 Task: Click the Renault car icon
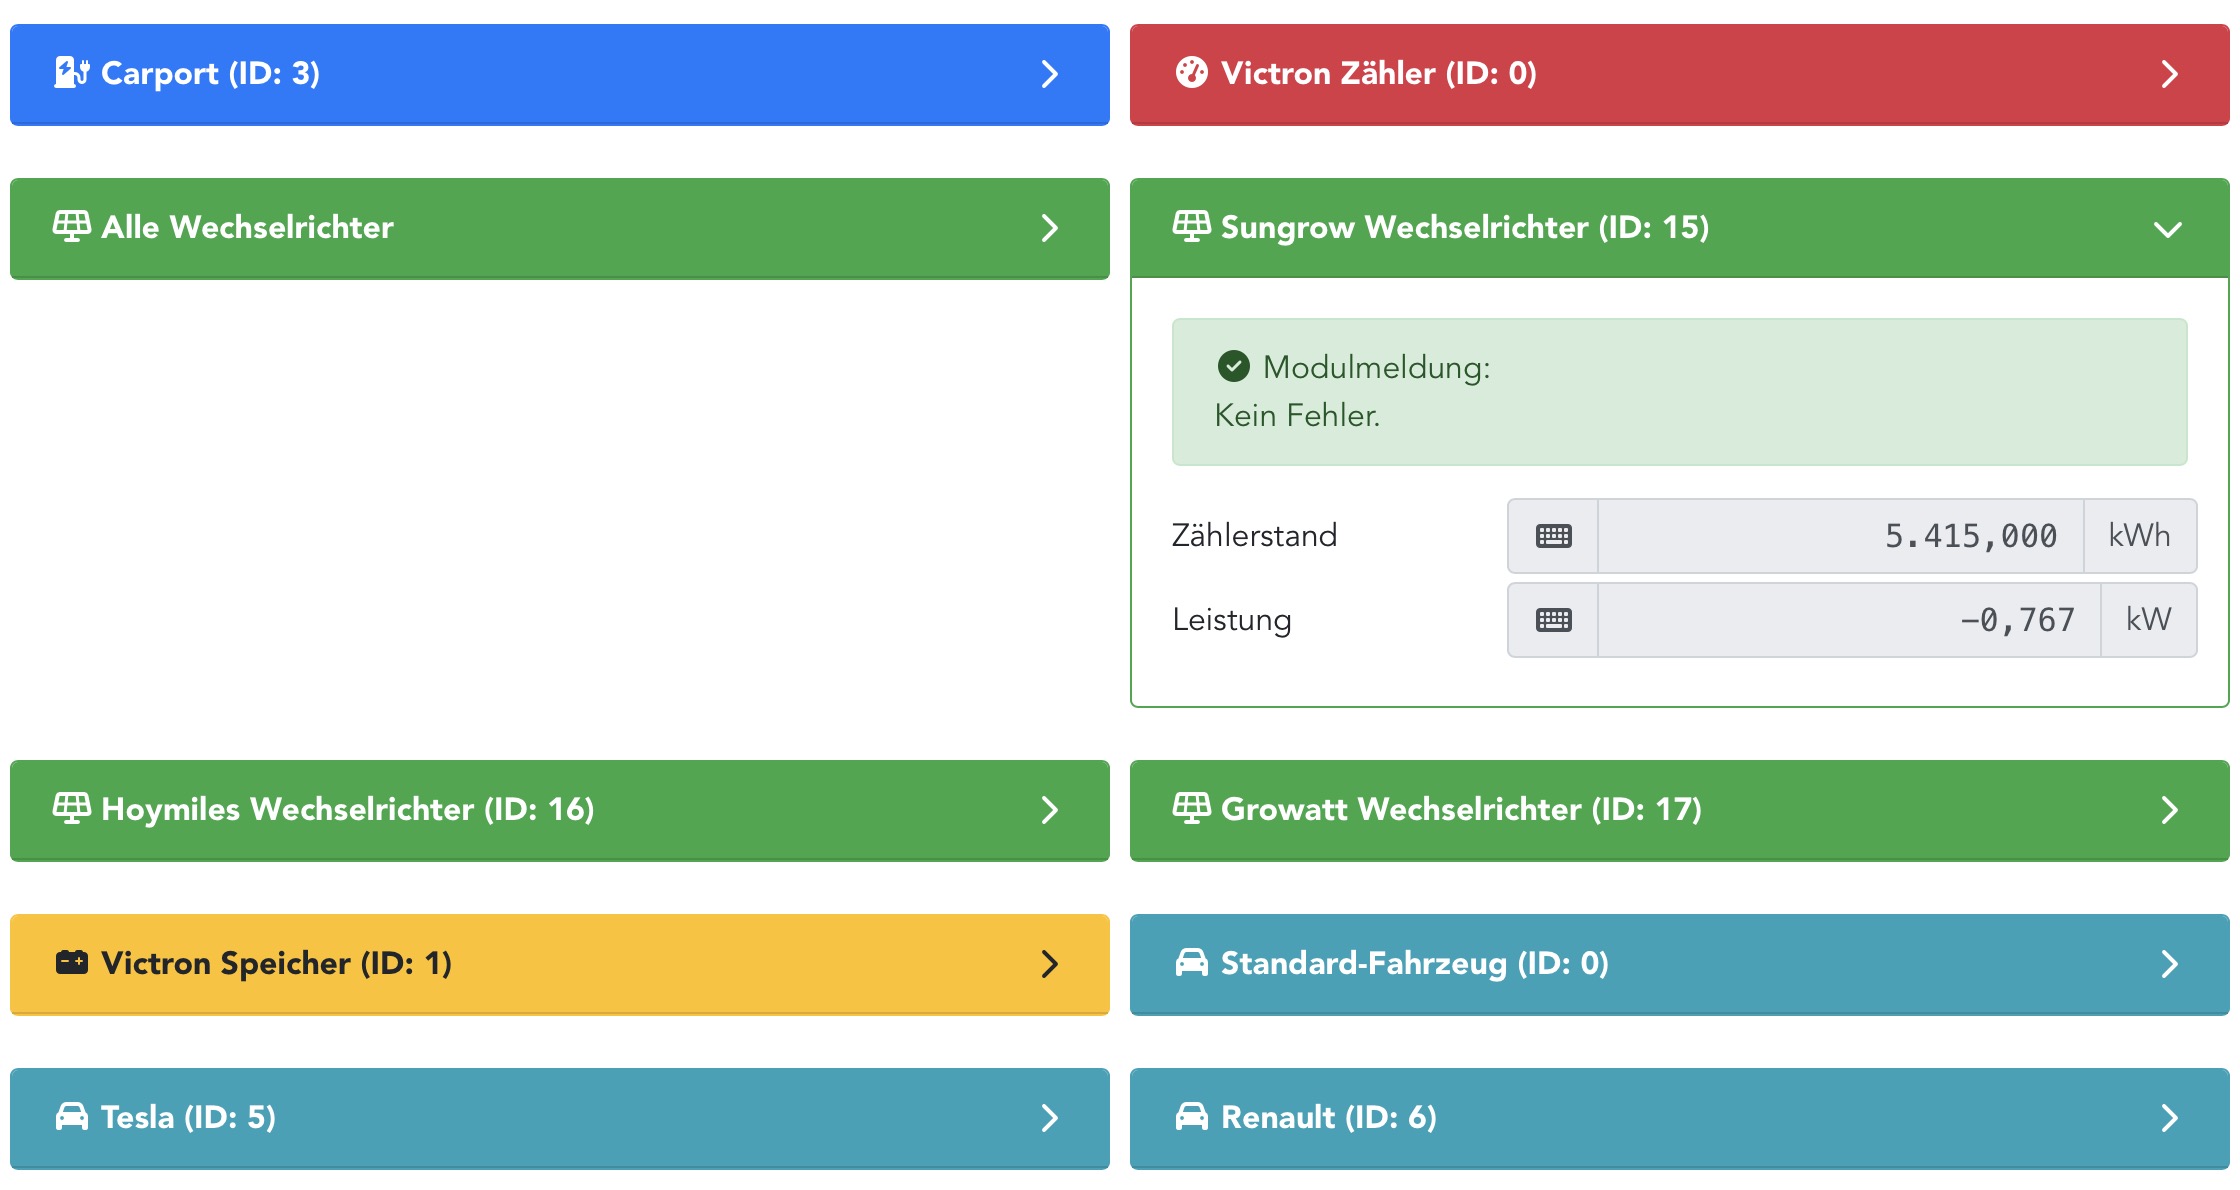point(1191,1117)
